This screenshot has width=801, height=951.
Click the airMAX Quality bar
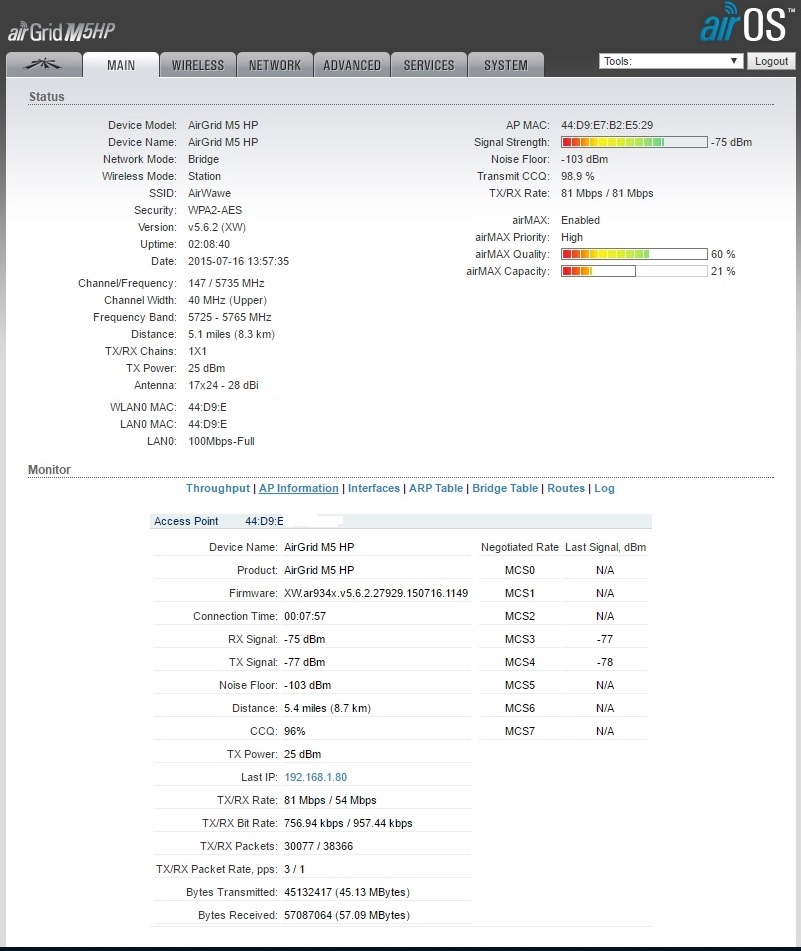634,254
